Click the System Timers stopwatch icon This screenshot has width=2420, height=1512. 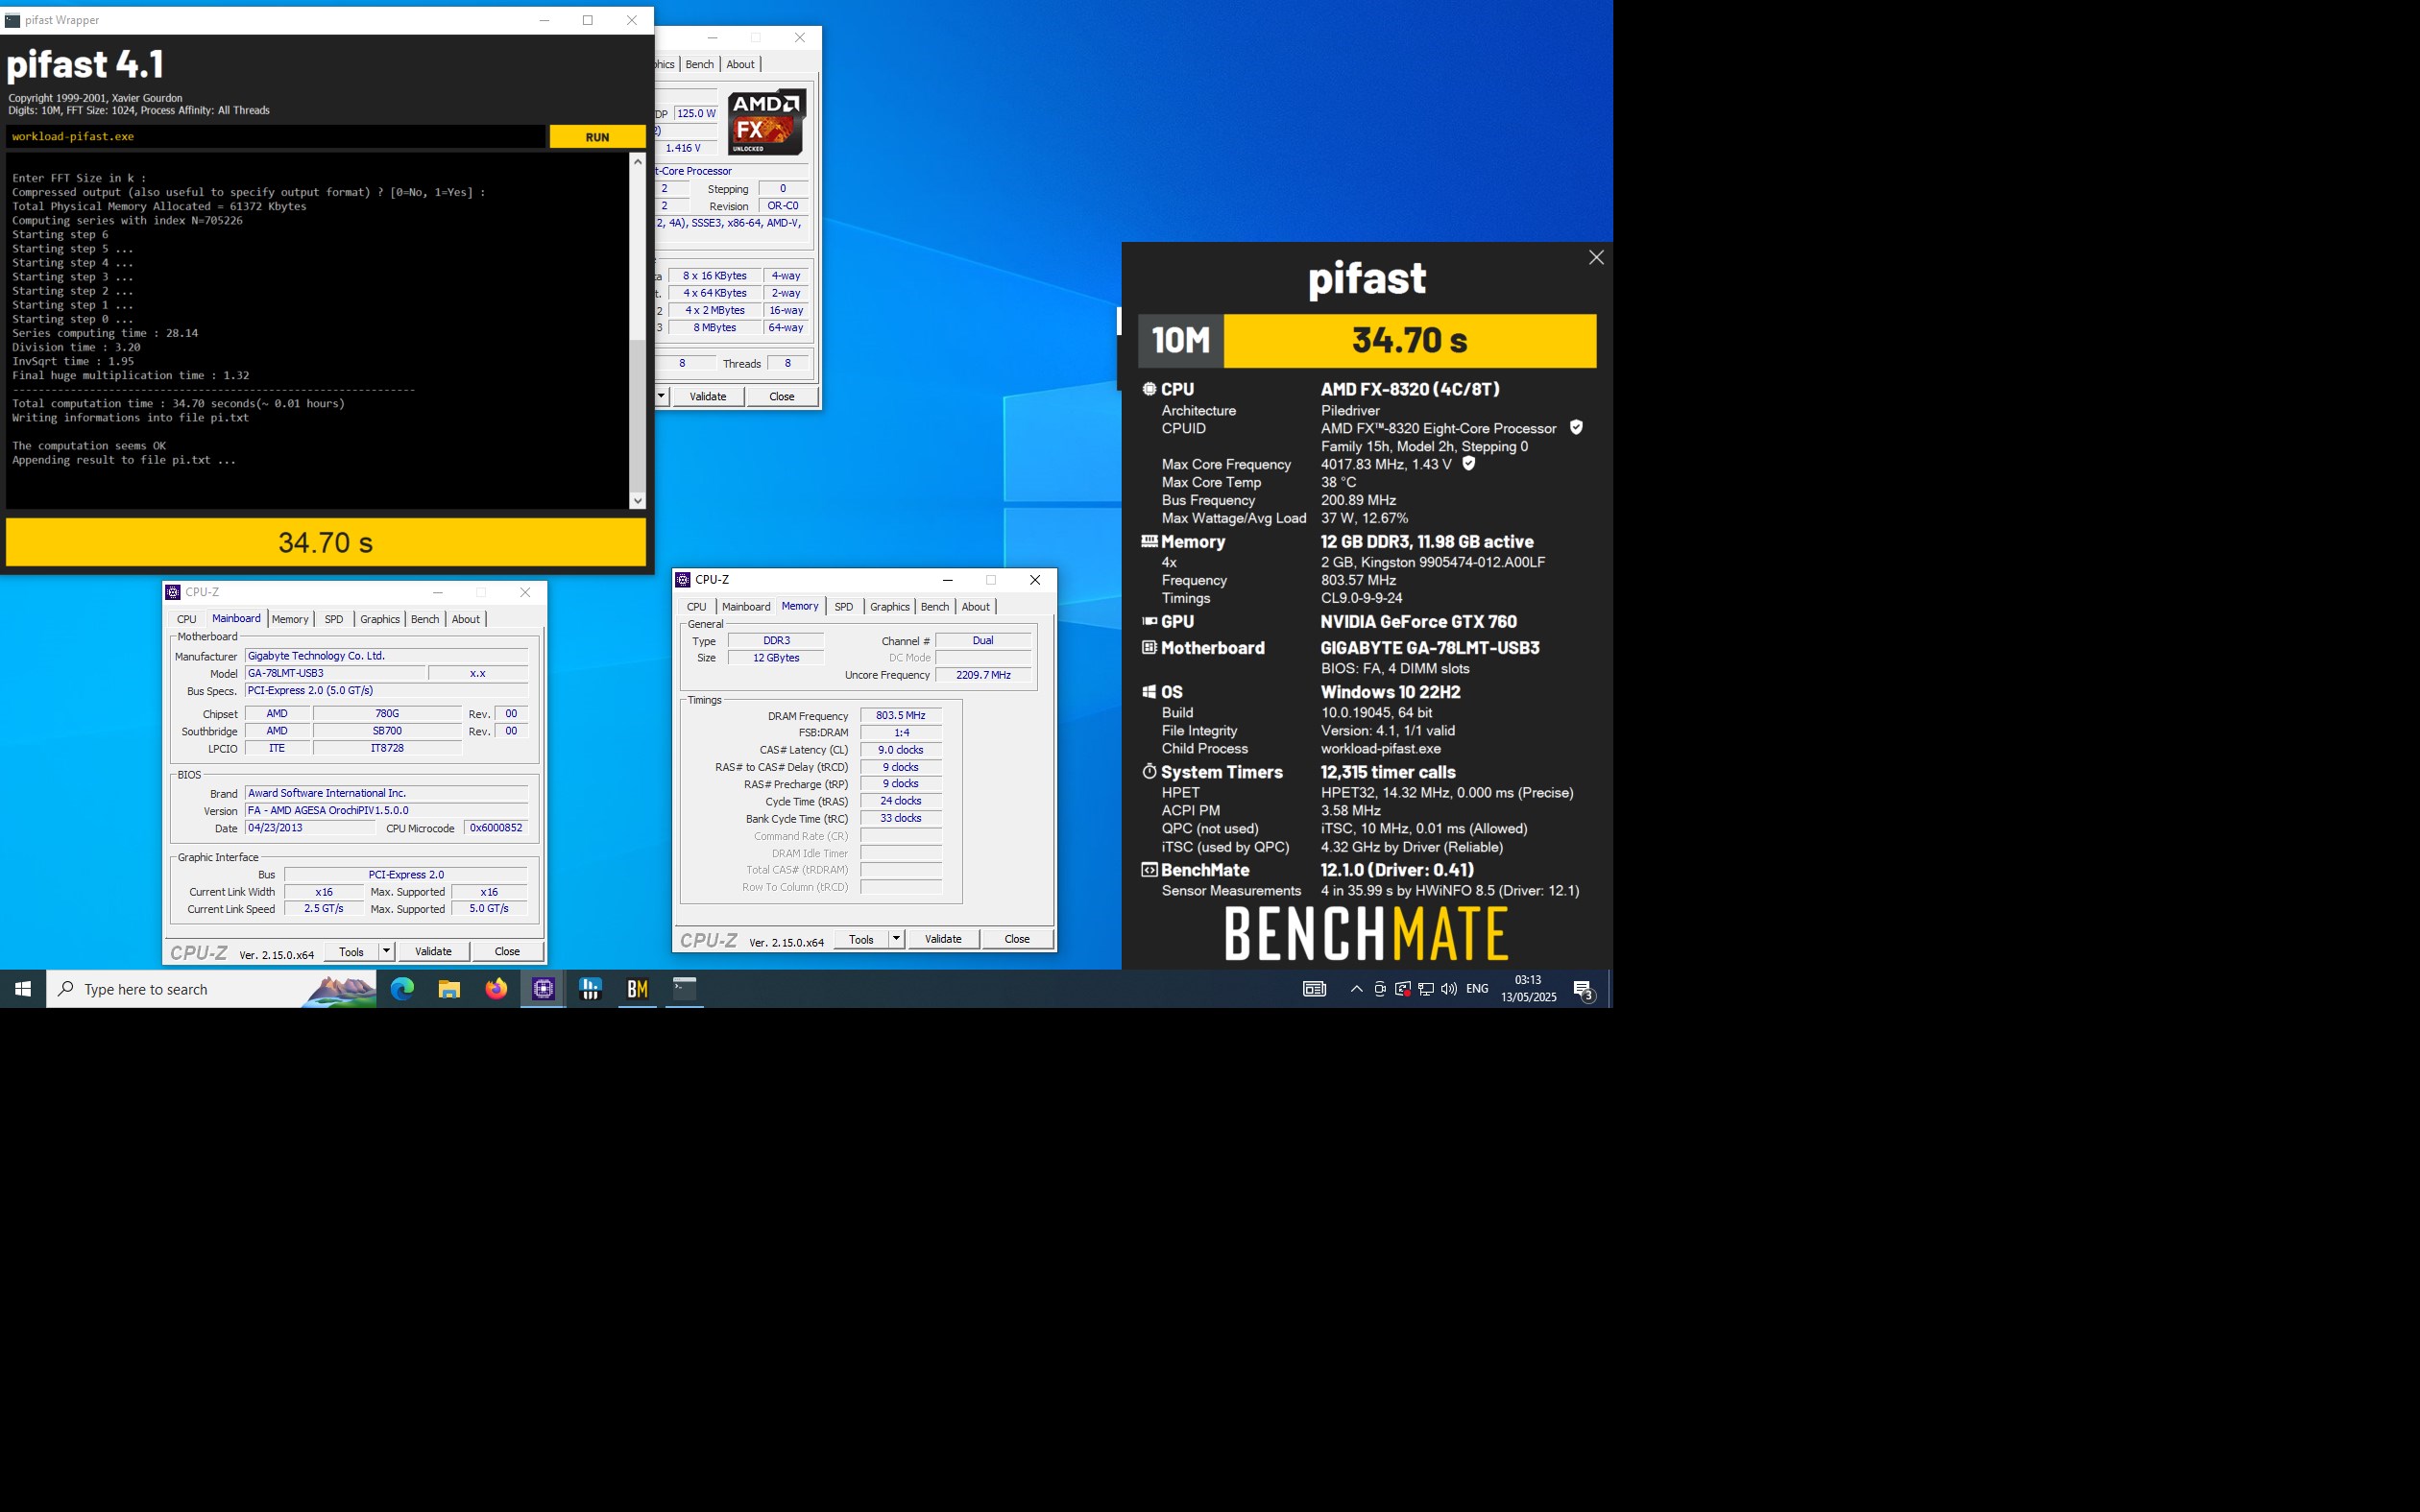(x=1149, y=771)
